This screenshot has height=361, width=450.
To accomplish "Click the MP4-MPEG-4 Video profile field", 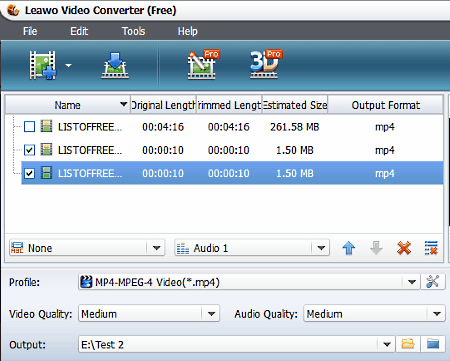I will click(249, 282).
